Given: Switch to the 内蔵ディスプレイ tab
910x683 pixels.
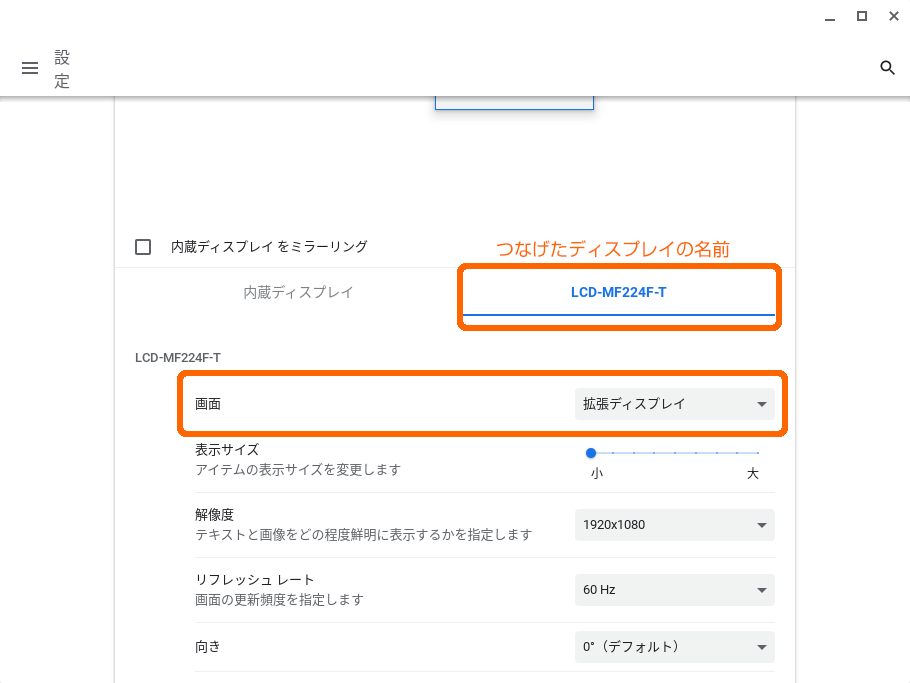Looking at the screenshot, I should 298,293.
